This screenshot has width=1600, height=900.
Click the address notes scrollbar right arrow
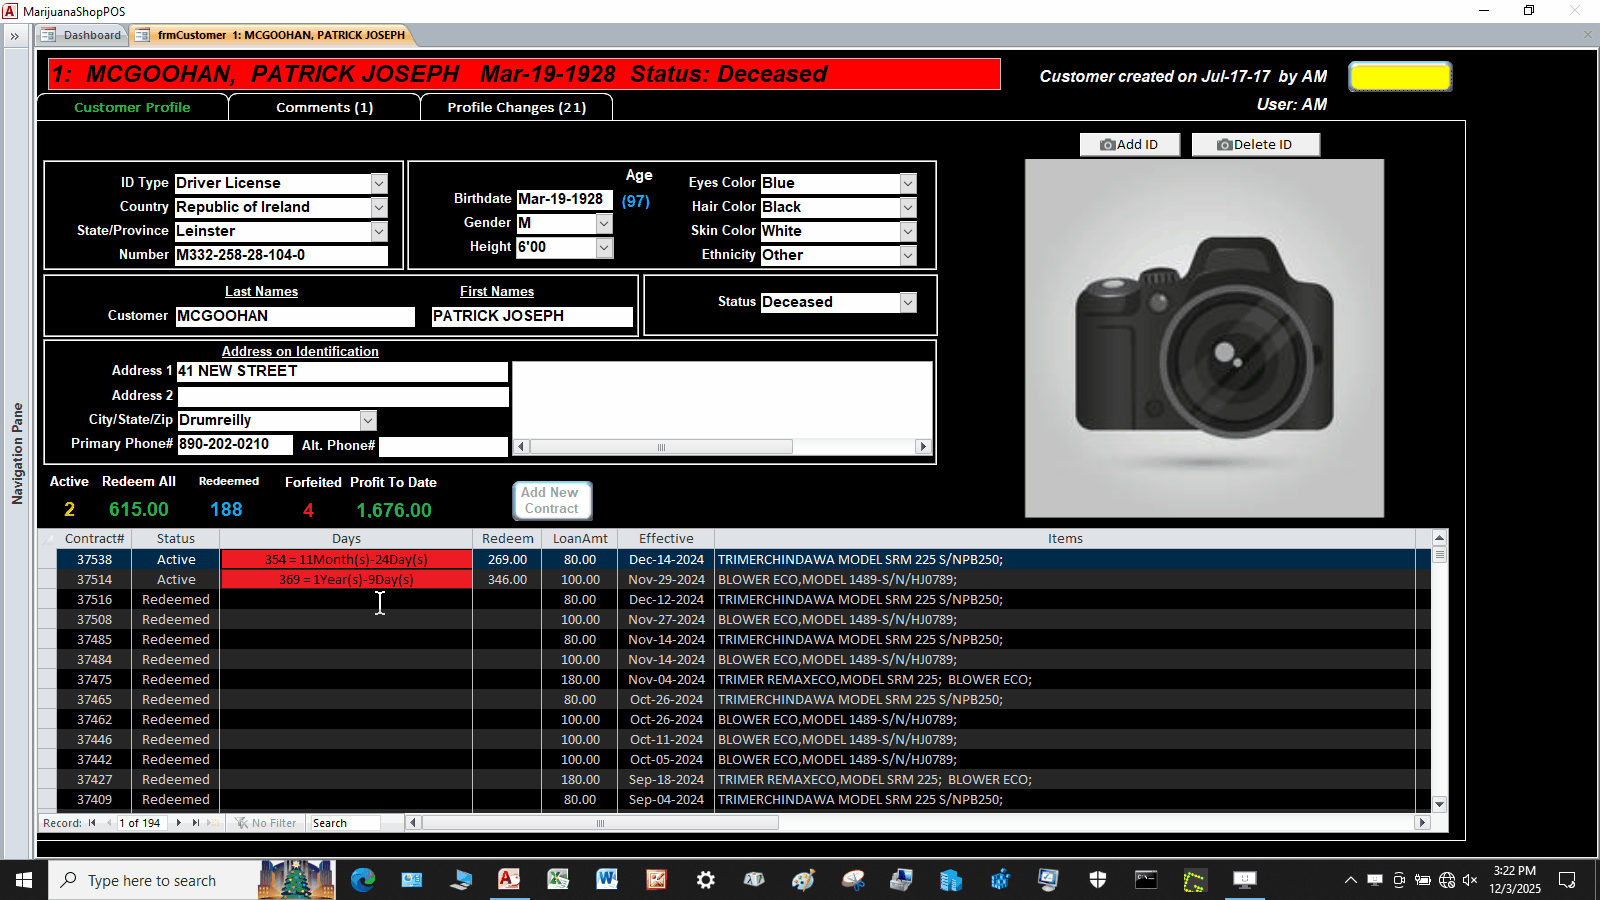pyautogui.click(x=923, y=447)
